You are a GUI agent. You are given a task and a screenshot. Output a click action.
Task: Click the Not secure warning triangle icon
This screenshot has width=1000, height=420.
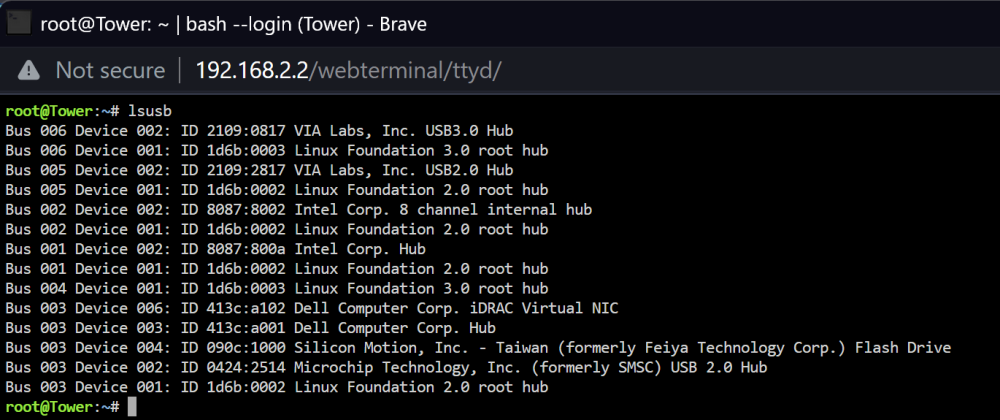pyautogui.click(x=29, y=70)
